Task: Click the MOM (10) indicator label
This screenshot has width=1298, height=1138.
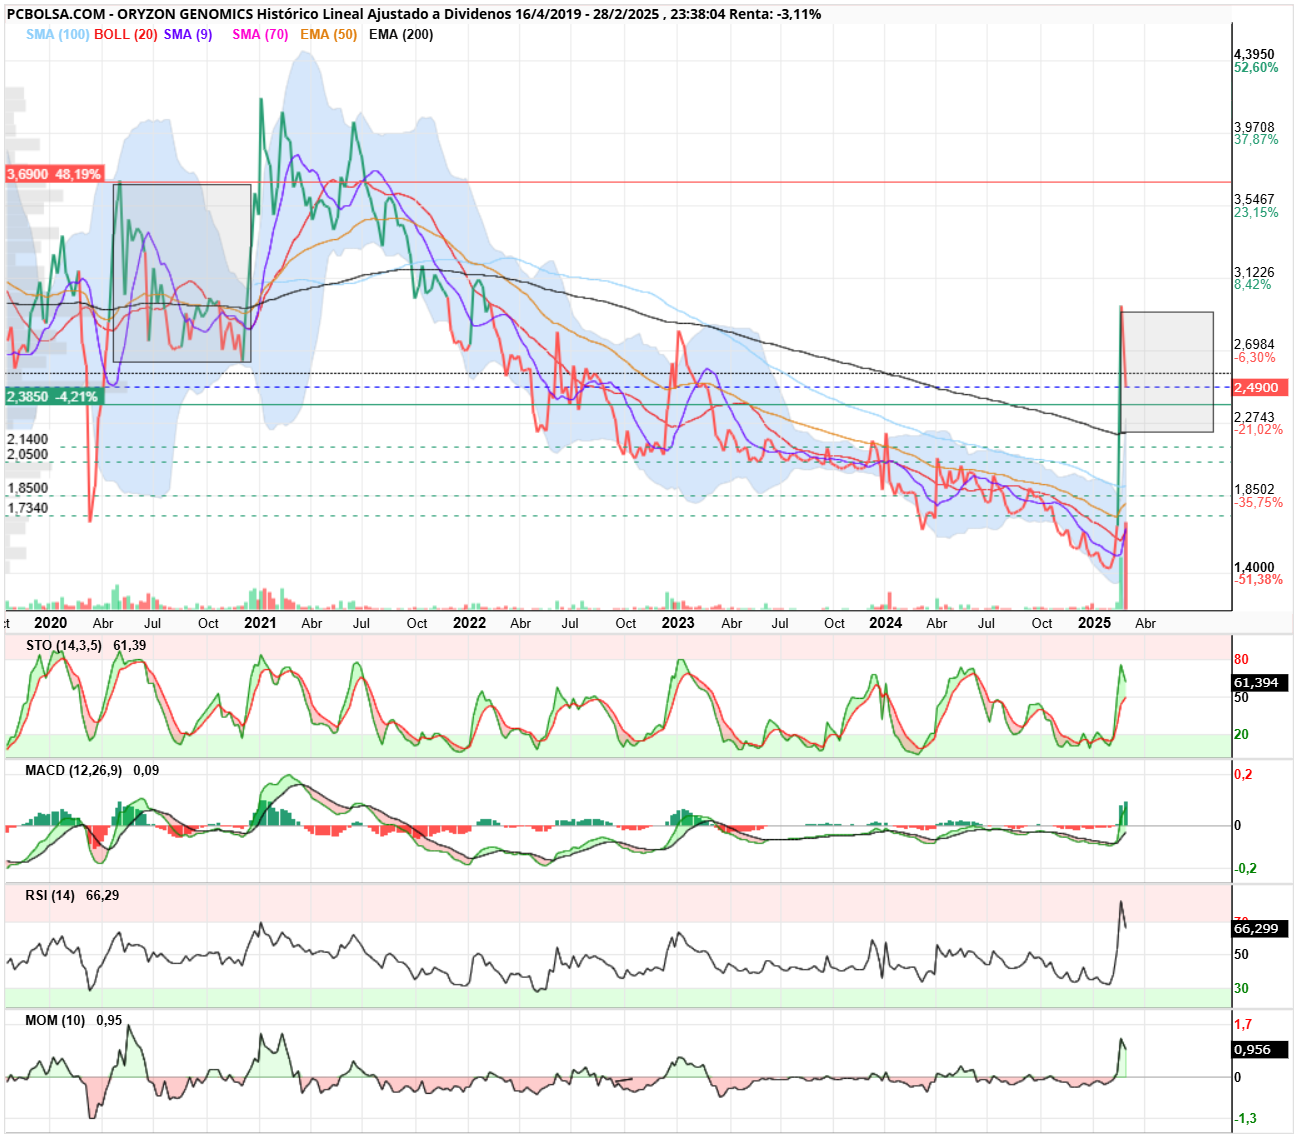Action: (x=55, y=1020)
